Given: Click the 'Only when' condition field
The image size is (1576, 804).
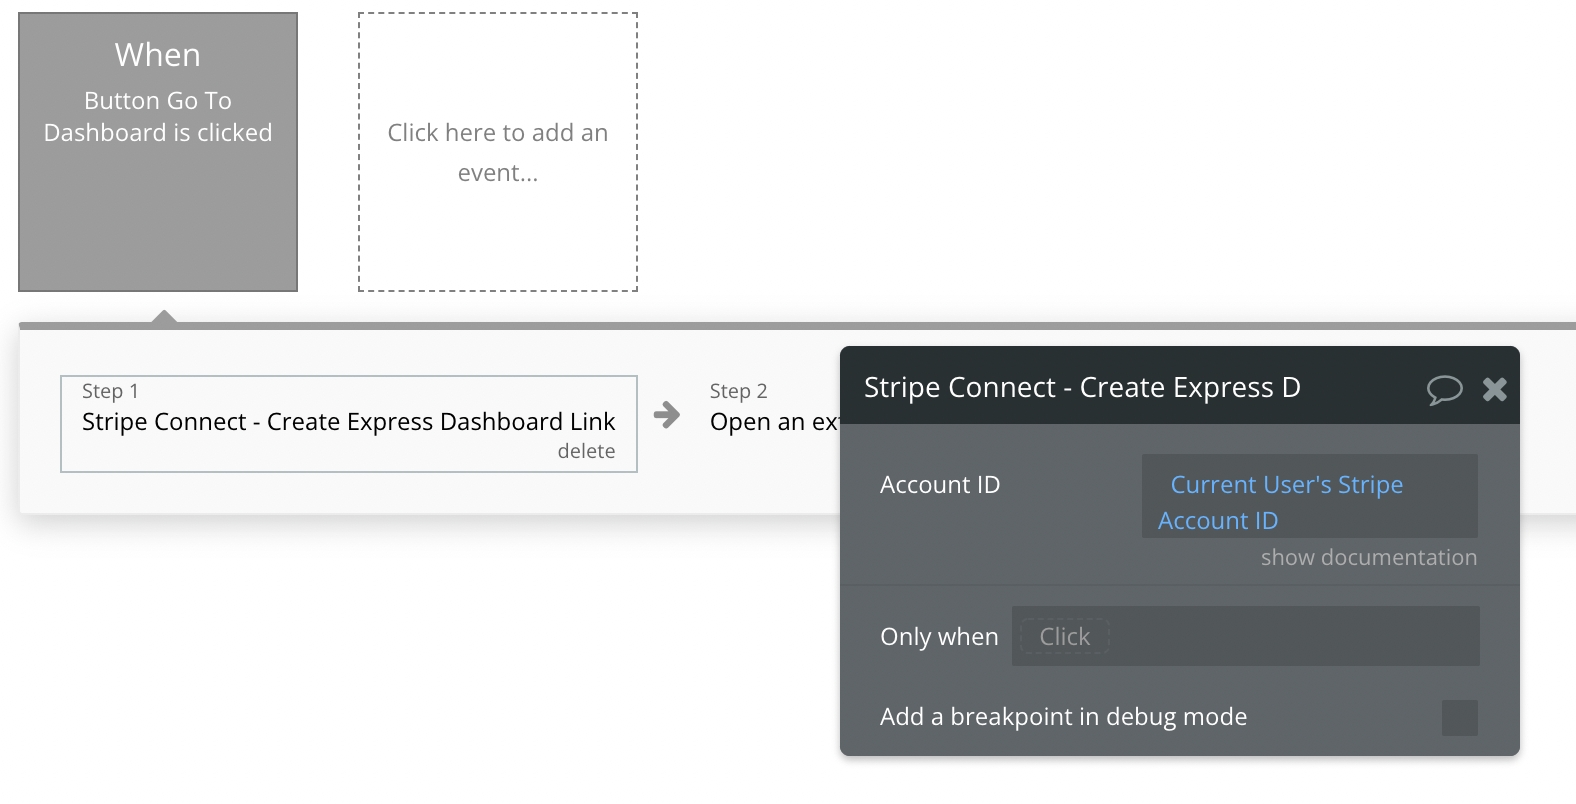Looking at the screenshot, I should point(1246,636).
